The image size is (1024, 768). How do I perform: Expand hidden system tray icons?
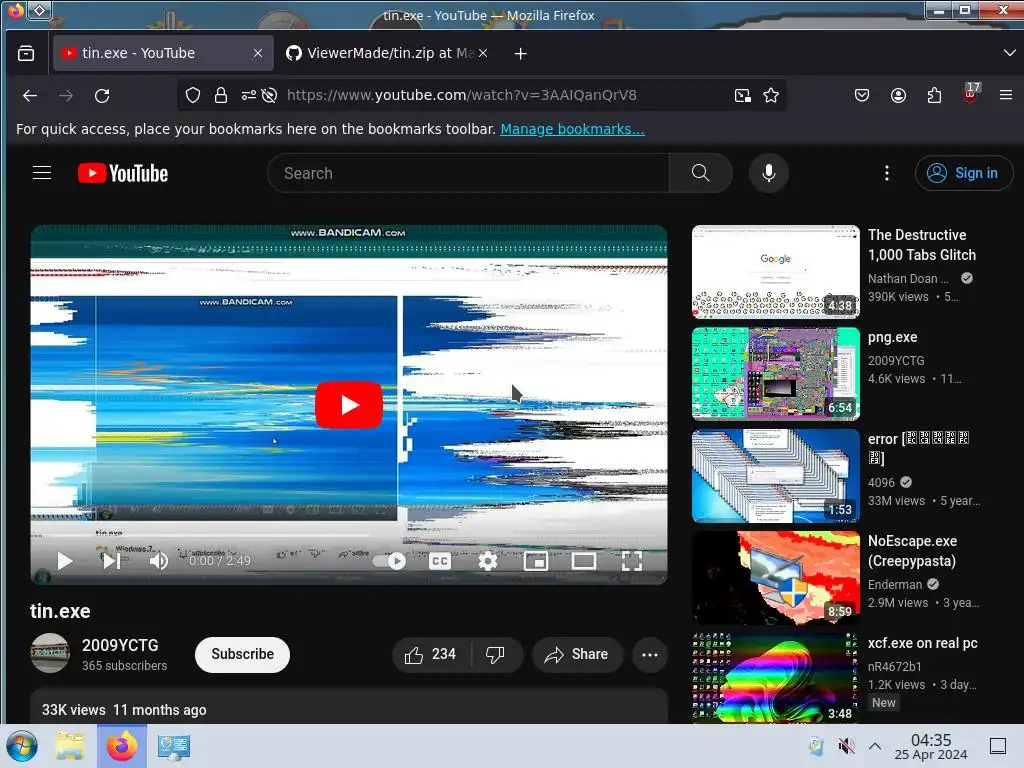875,746
